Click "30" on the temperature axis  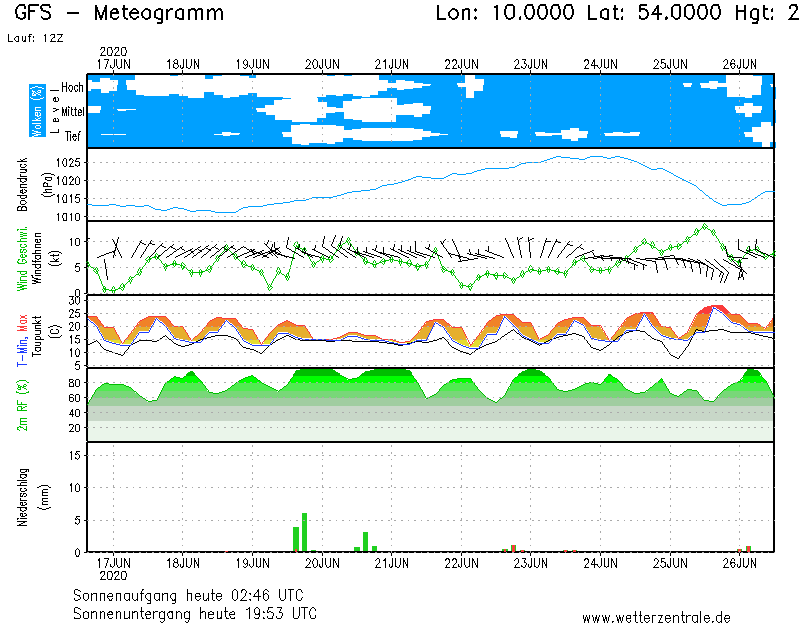(74, 301)
